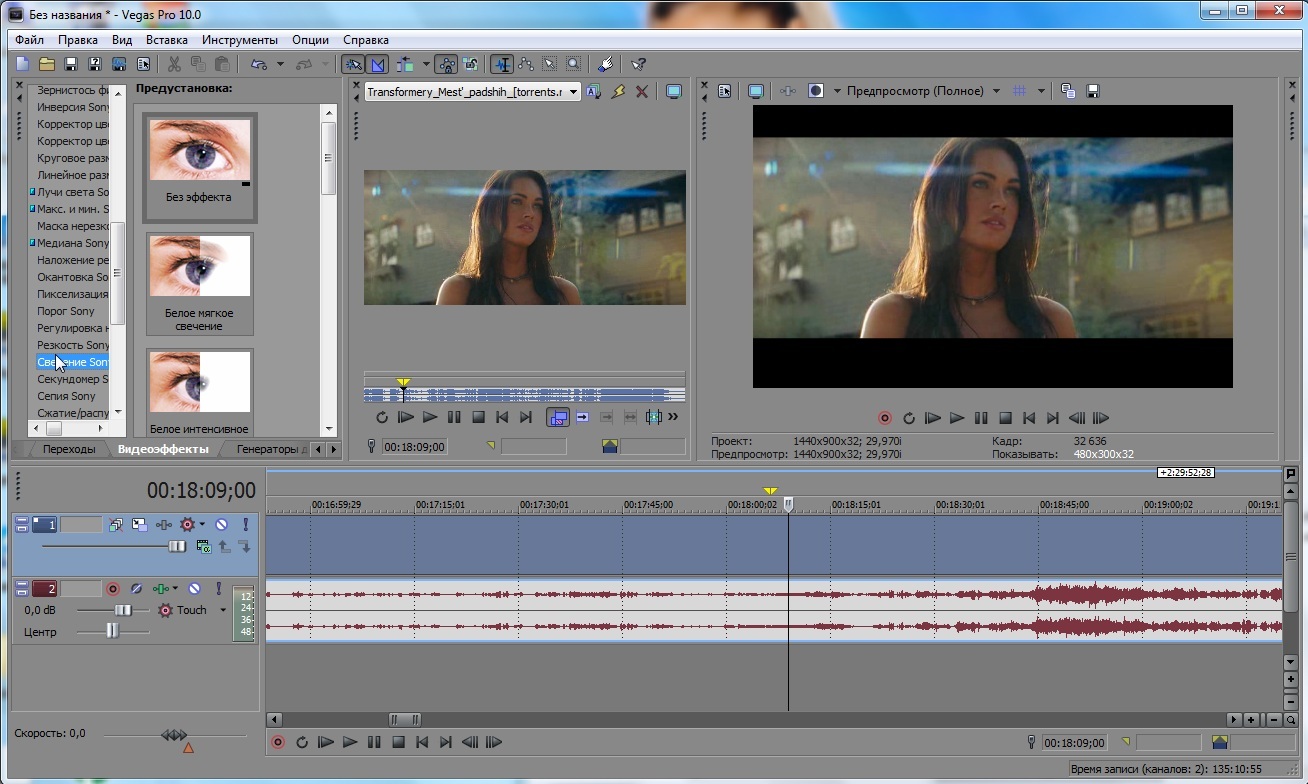Expand the preview quality dropdown arrow
Viewport: 1308px width, 784px height.
pos(996,91)
